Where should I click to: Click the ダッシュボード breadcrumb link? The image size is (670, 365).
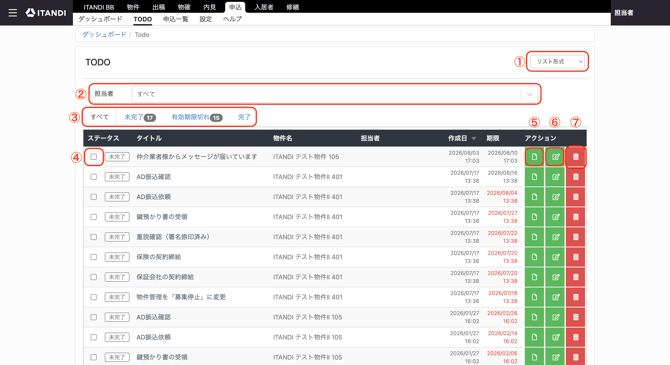pos(104,35)
